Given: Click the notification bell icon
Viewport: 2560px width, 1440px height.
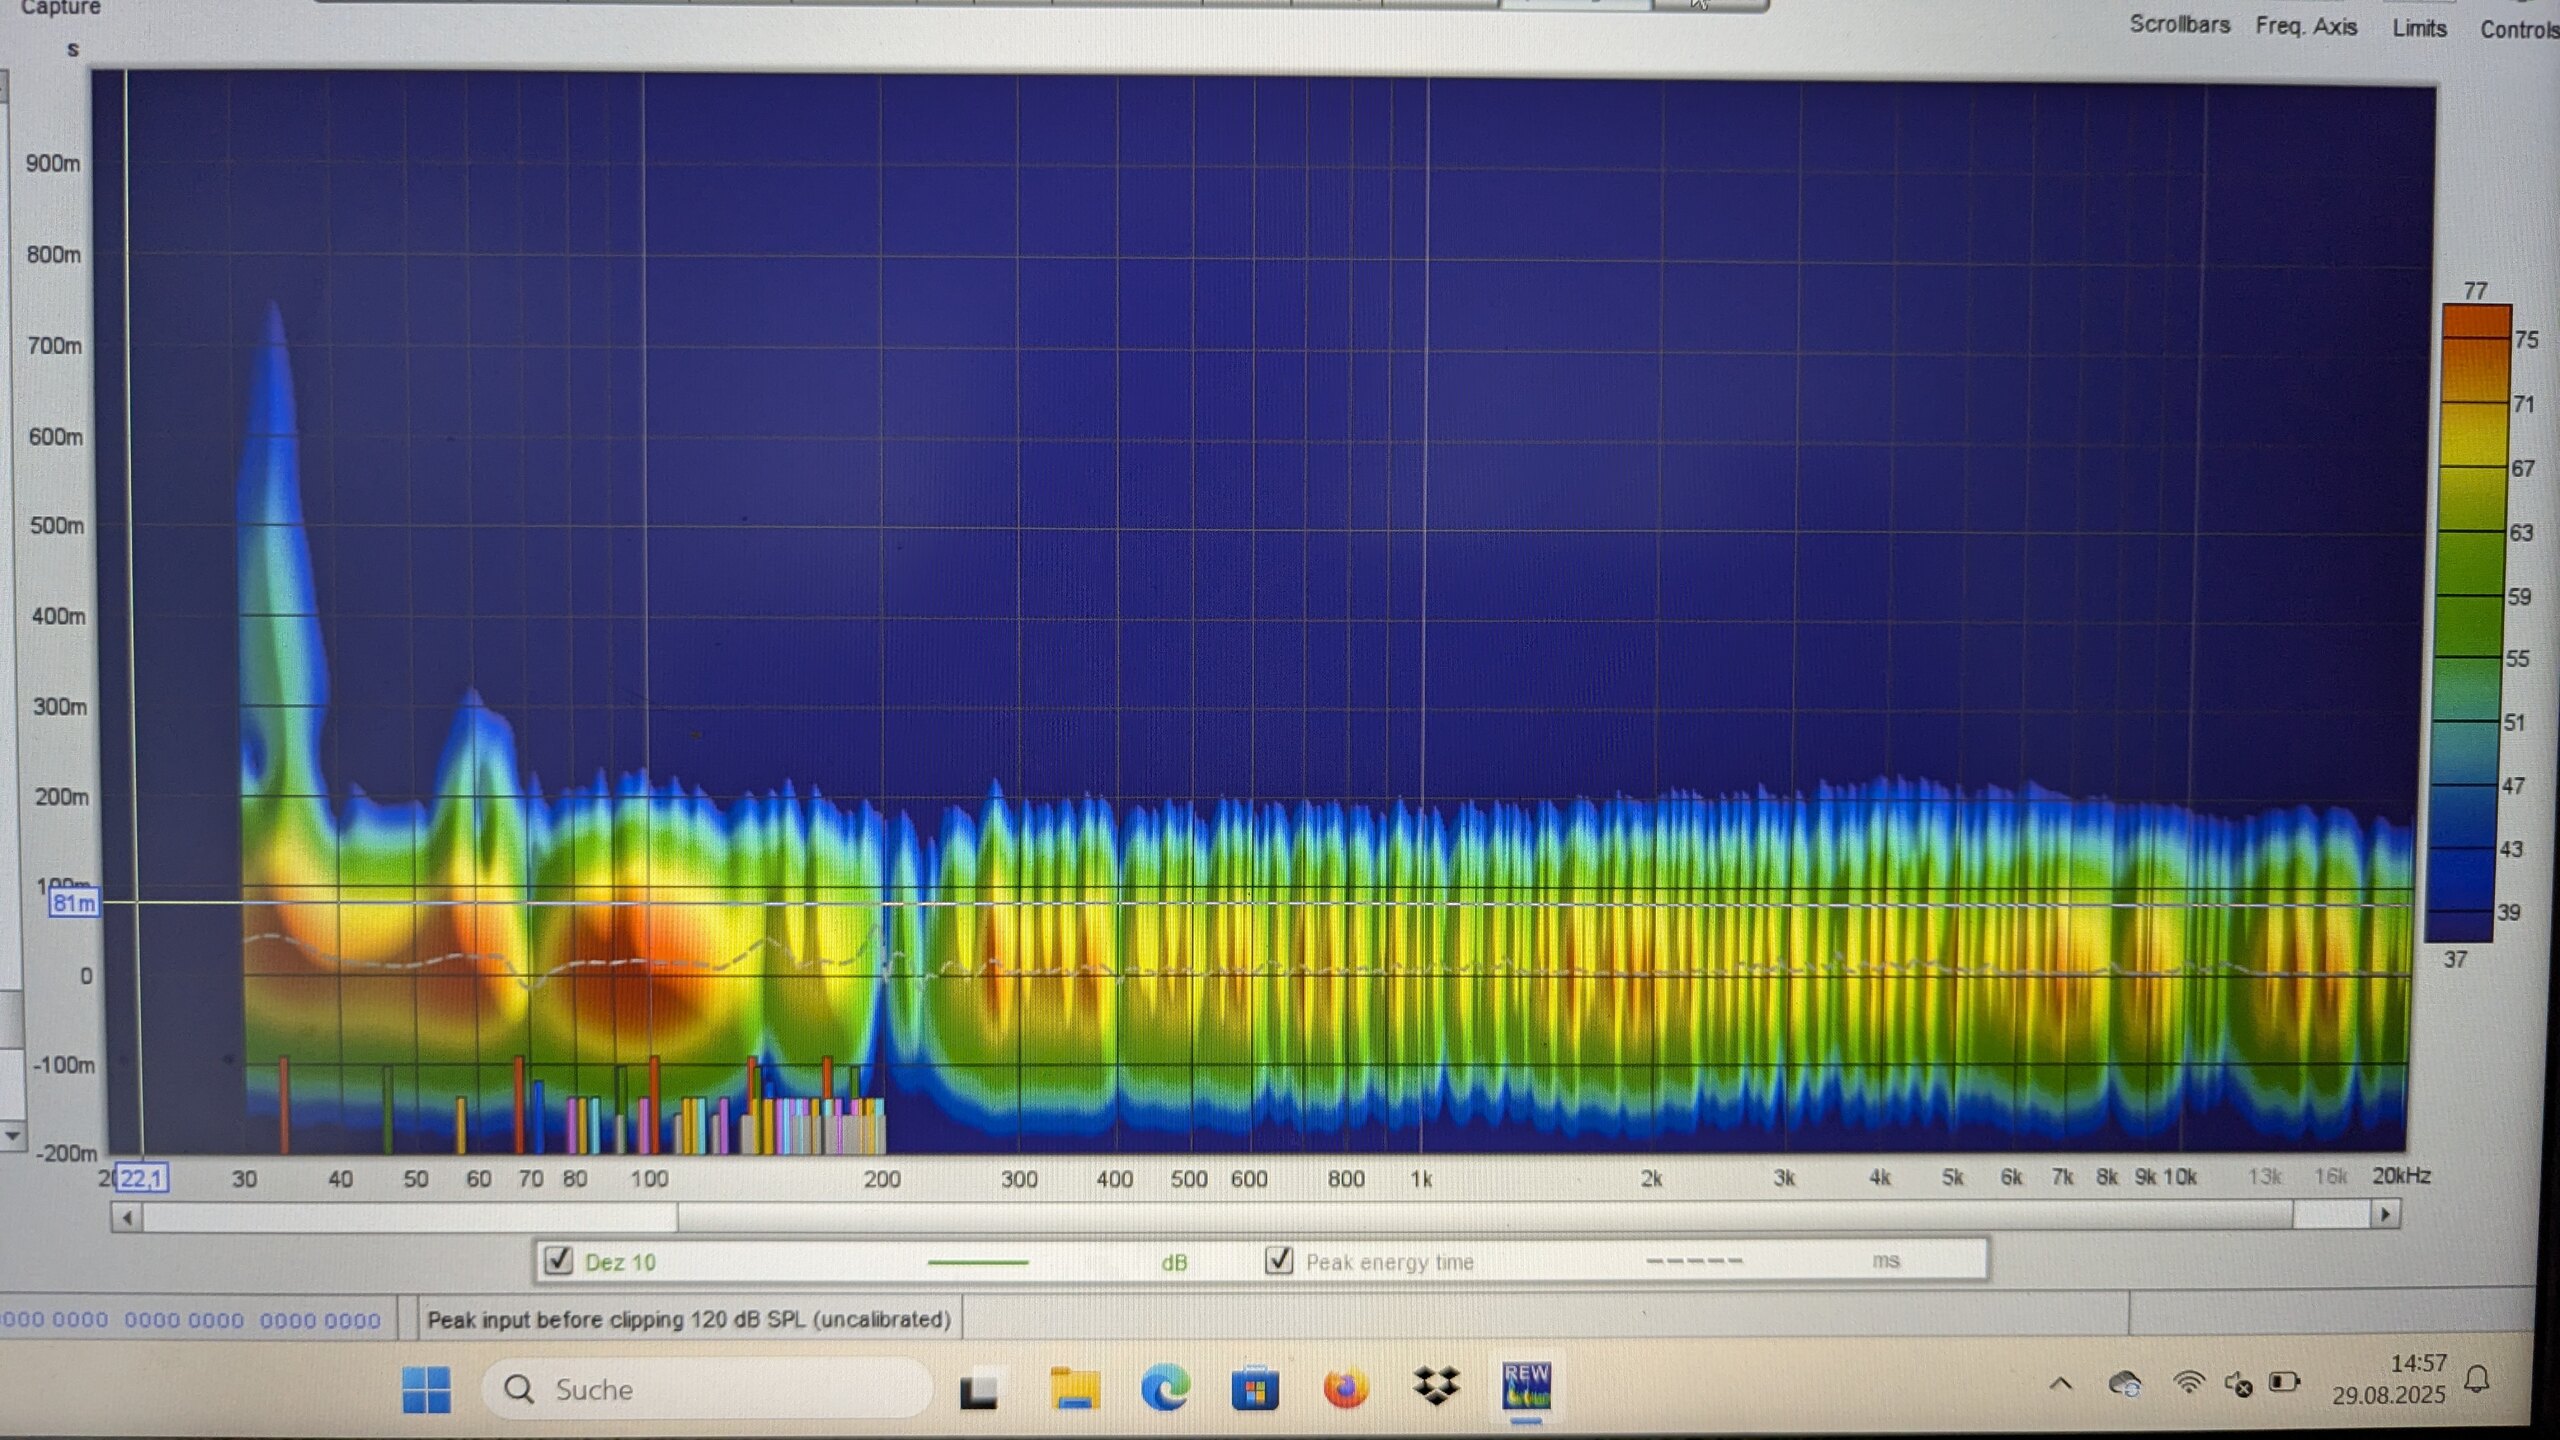Looking at the screenshot, I should (2477, 1381).
